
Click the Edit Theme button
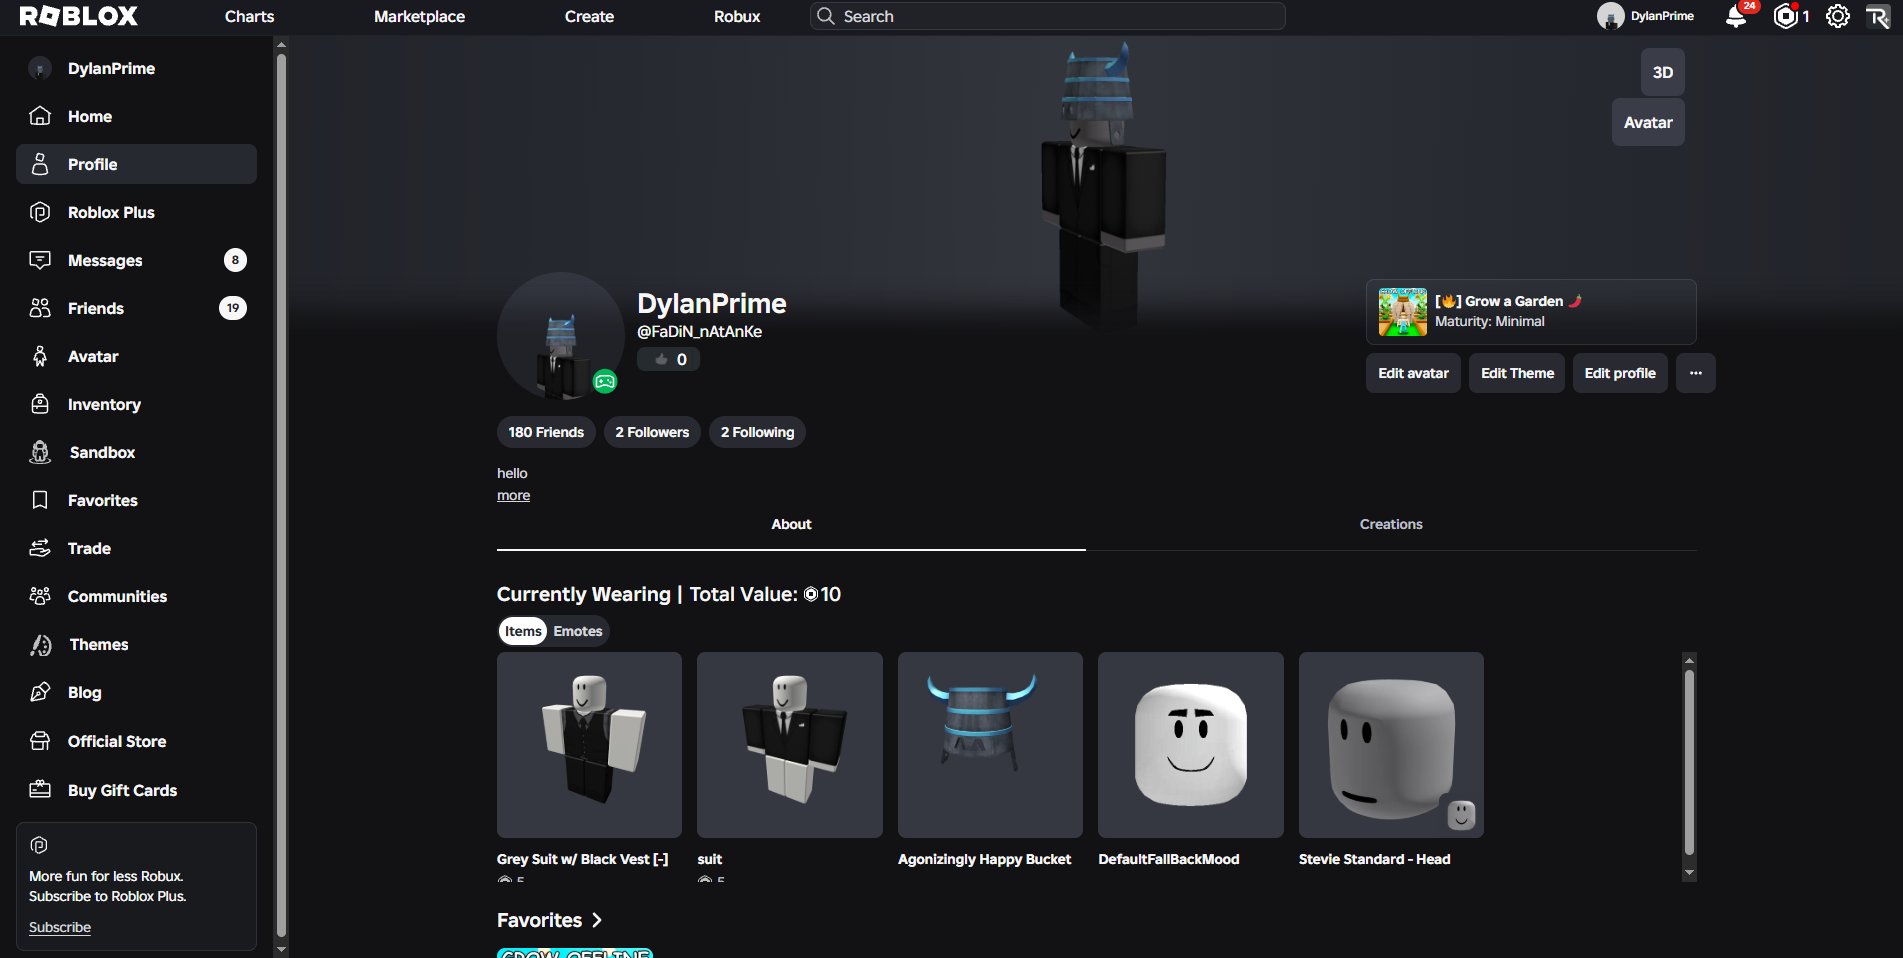tap(1517, 373)
